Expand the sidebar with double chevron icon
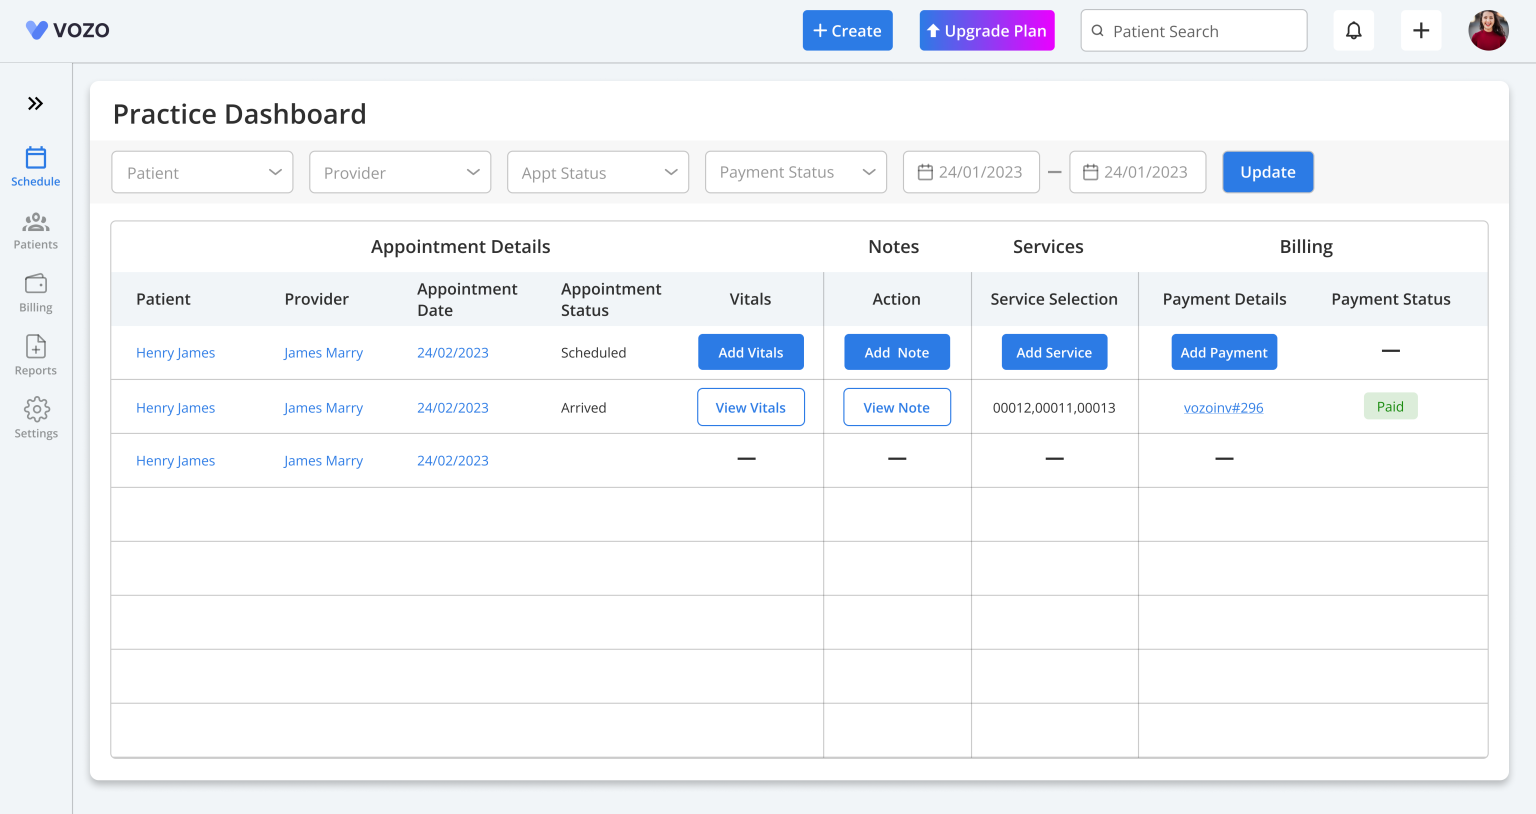 [36, 103]
